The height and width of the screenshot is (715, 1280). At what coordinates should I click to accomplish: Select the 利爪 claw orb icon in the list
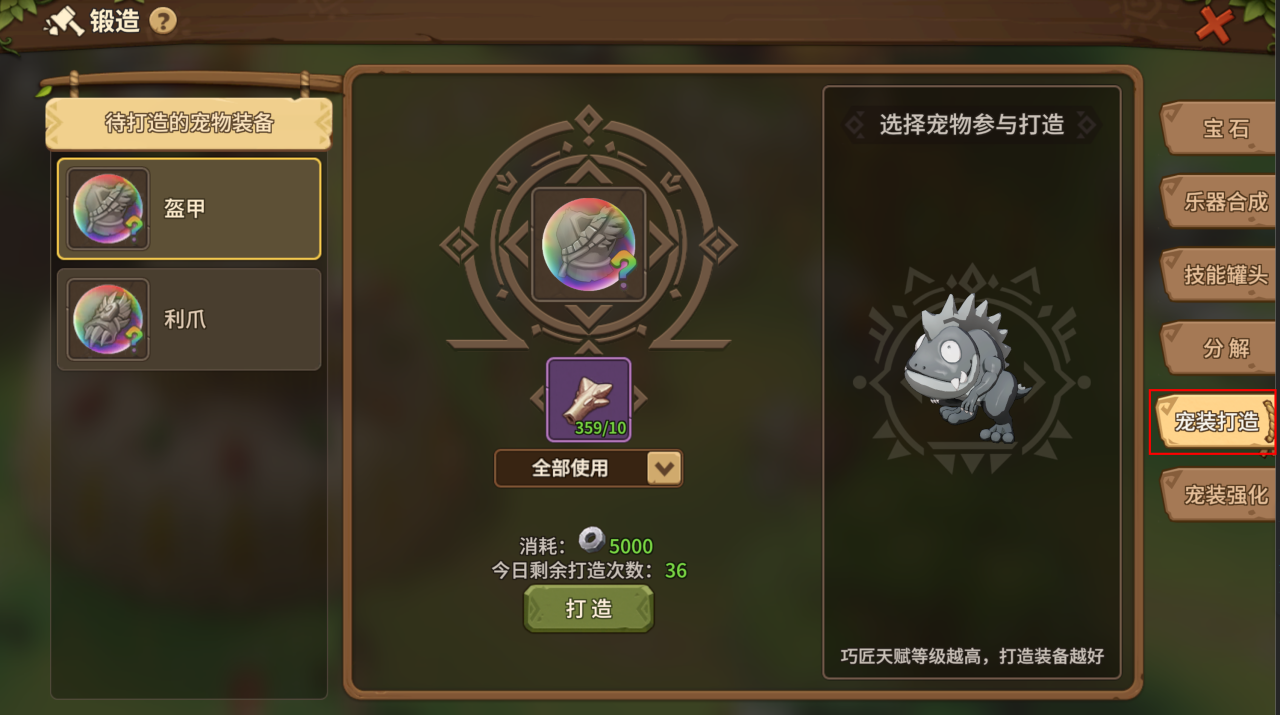coord(108,319)
